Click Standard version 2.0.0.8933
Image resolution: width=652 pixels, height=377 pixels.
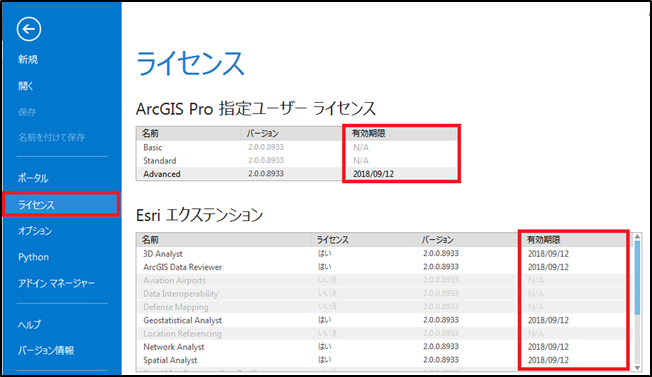pos(266,160)
